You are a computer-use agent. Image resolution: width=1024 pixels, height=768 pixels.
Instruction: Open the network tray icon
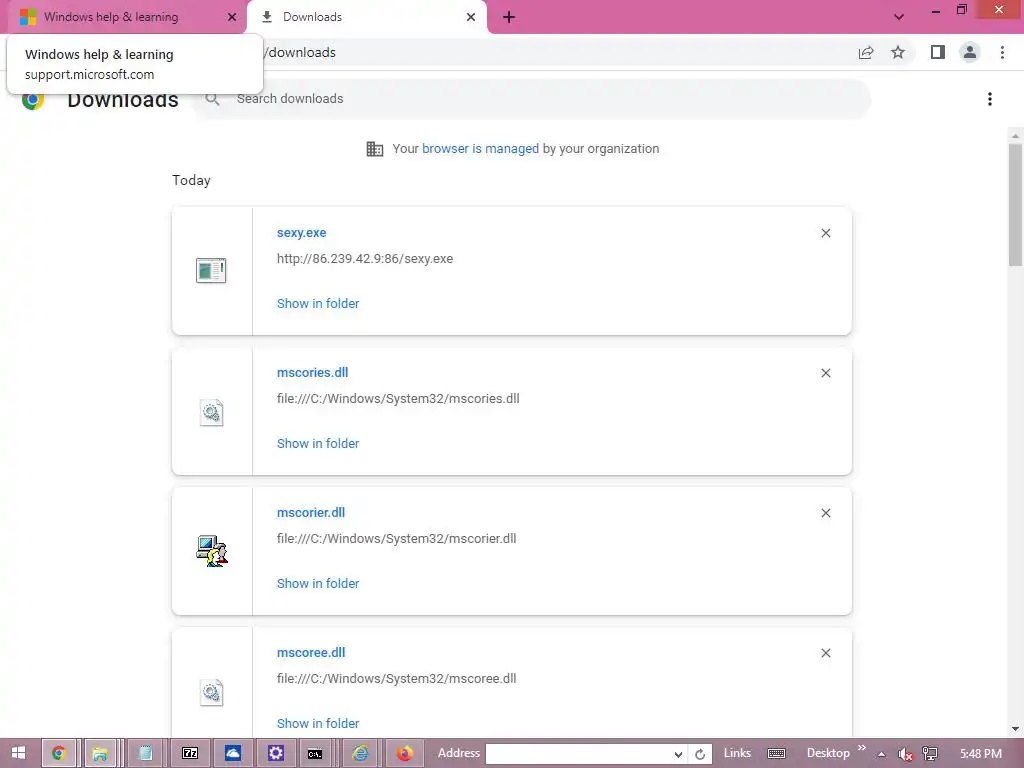[x=930, y=754]
